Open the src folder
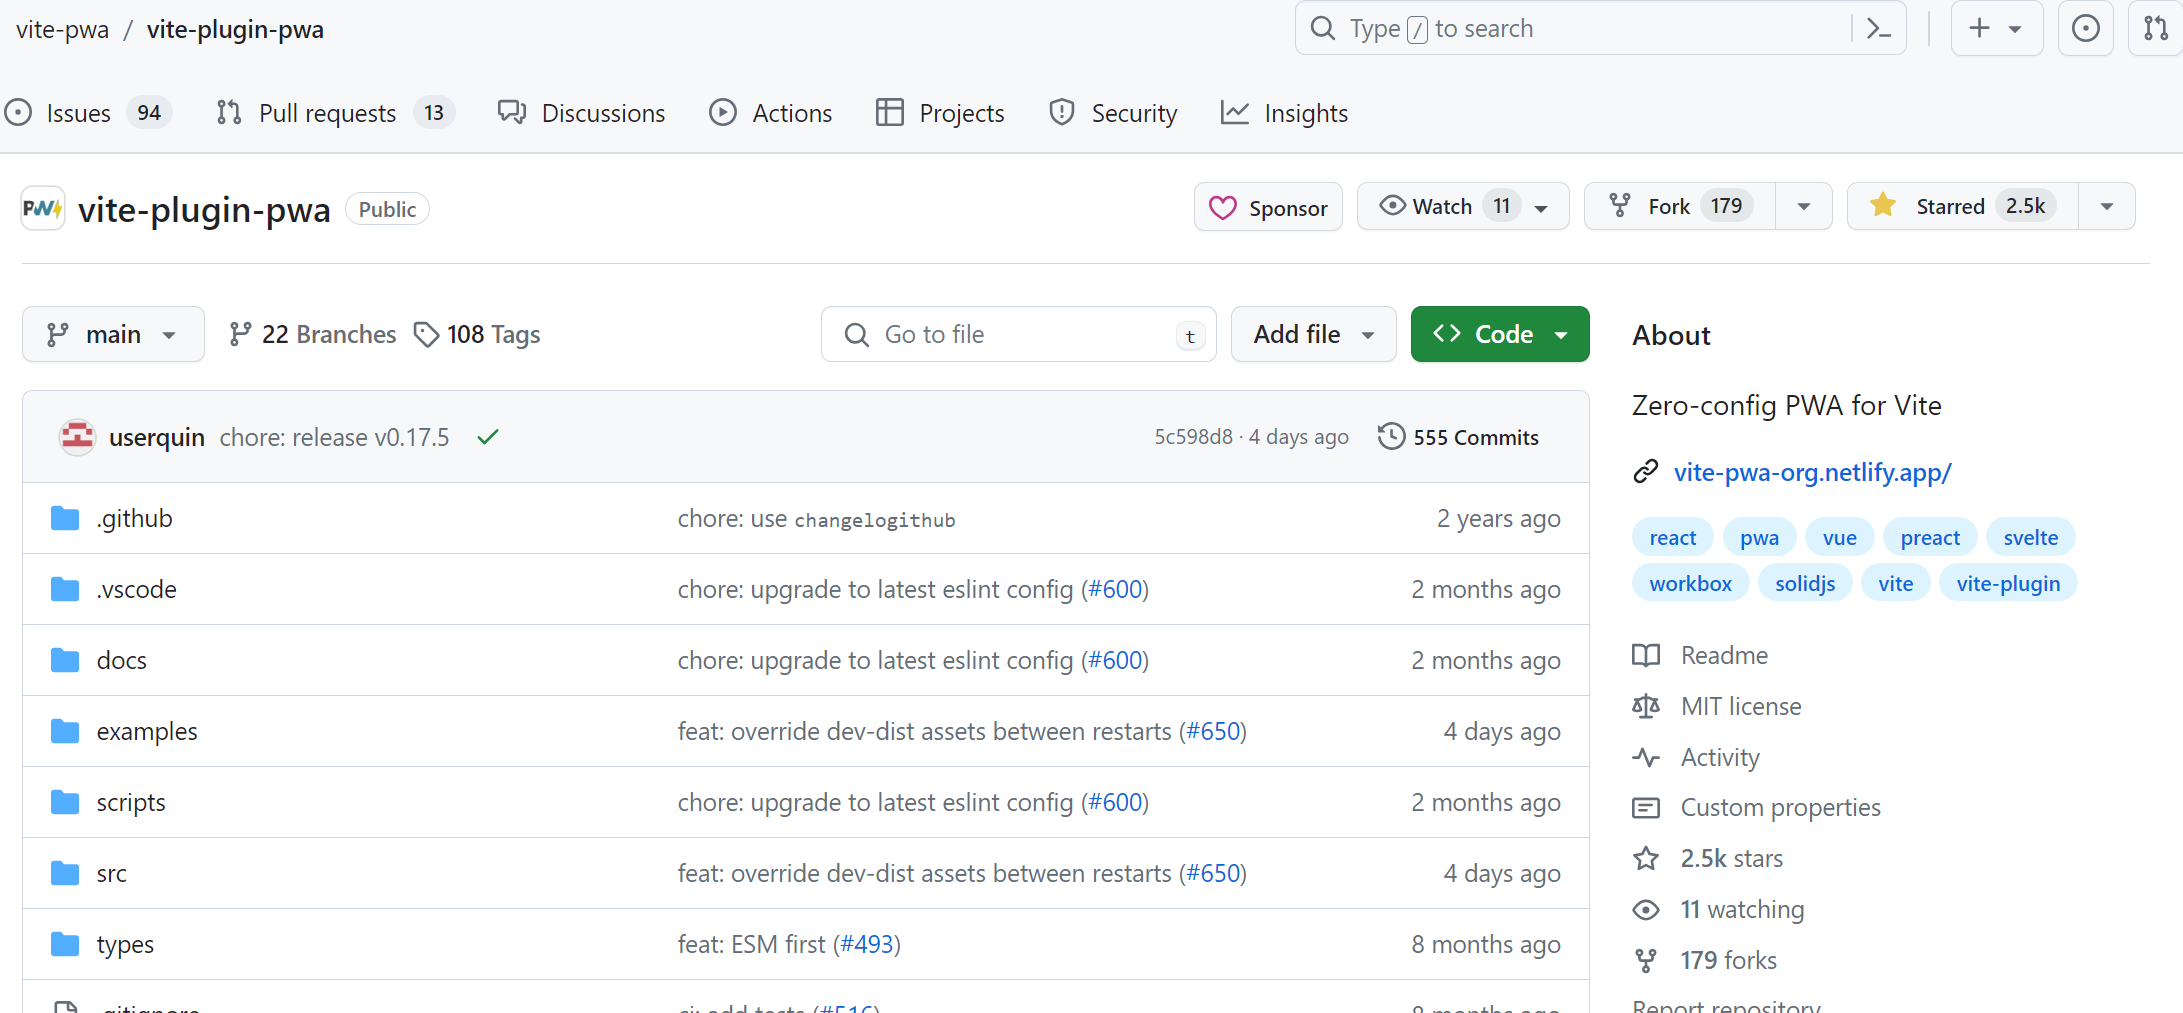The width and height of the screenshot is (2183, 1013). click(111, 873)
